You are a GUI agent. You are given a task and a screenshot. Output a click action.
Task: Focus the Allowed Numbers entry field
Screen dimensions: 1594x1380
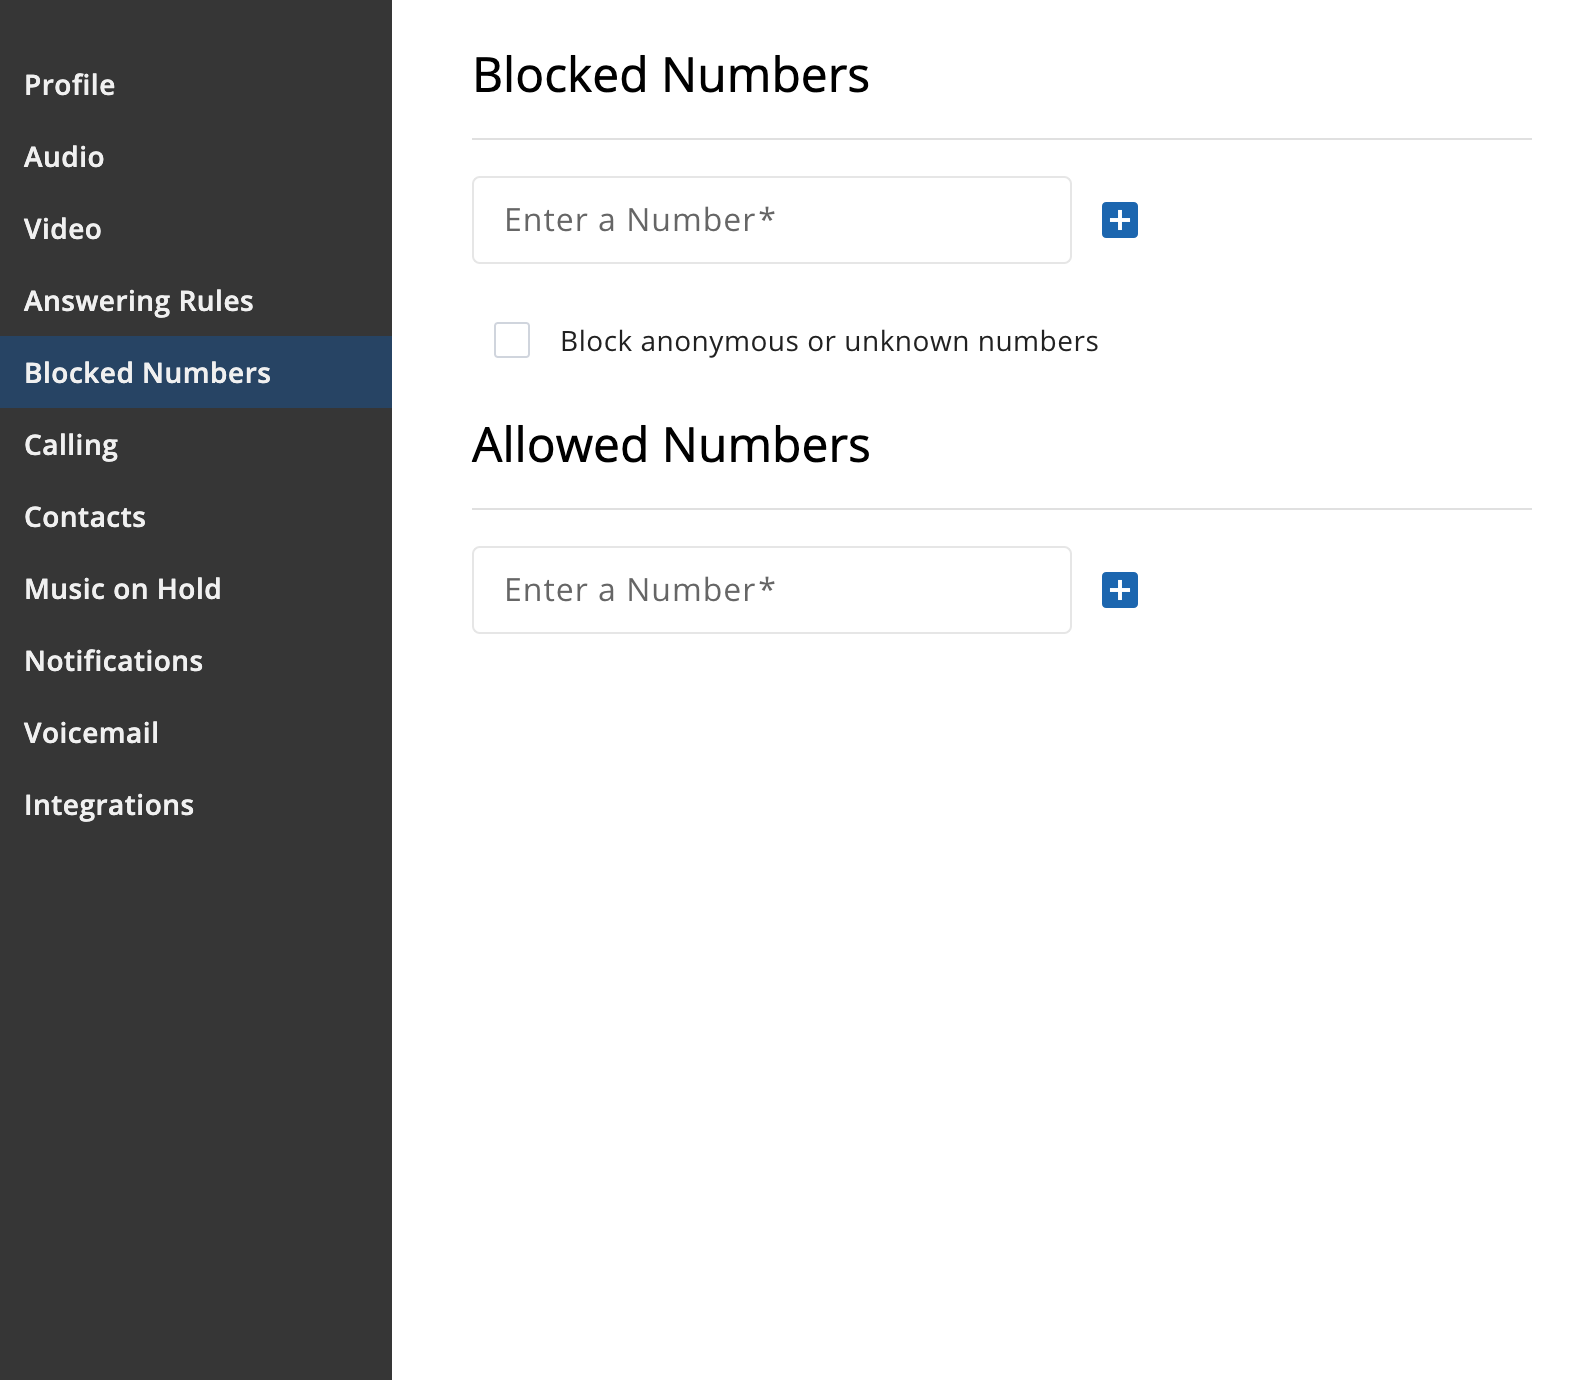[772, 590]
